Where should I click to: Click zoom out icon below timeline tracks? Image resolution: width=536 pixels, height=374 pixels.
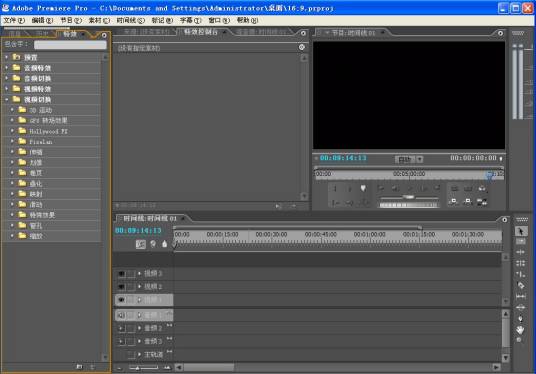[x=119, y=368]
